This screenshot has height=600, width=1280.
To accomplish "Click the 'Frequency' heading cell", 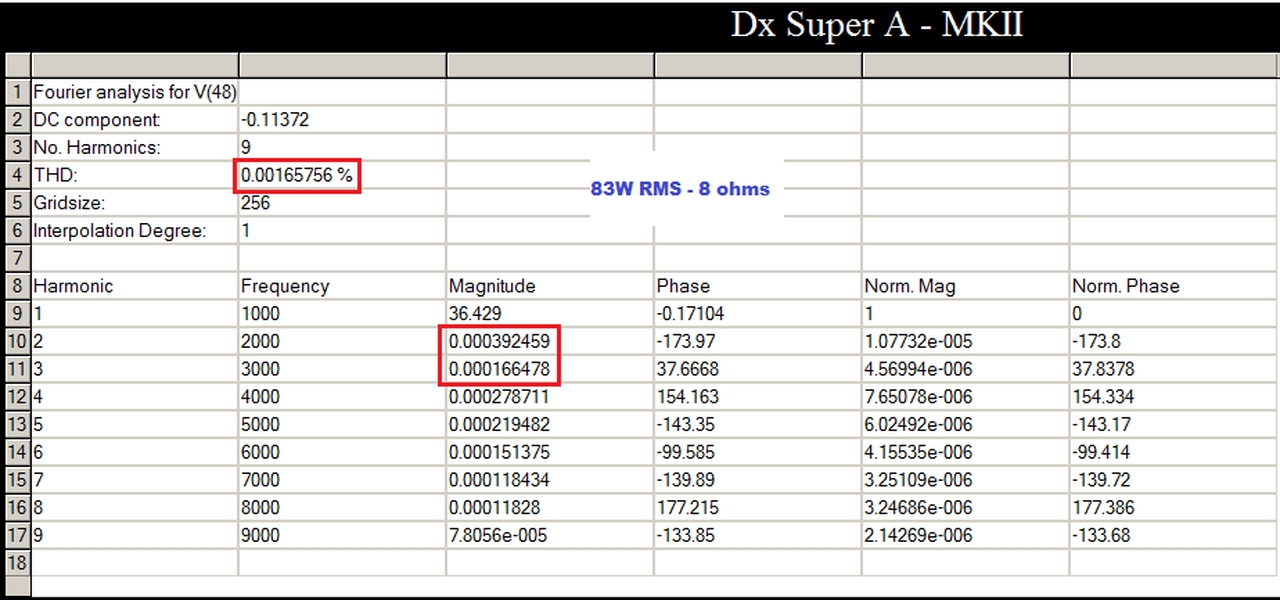I will (x=342, y=286).
